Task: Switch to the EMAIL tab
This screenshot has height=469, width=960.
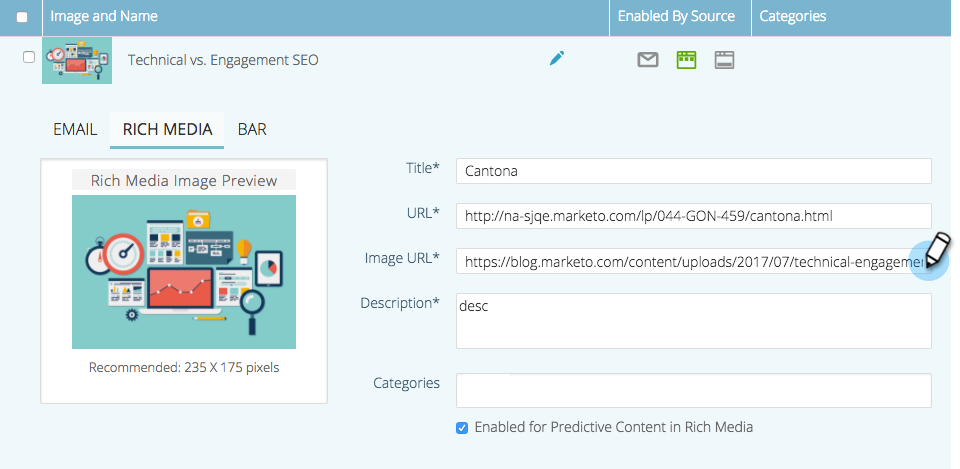Action: (x=75, y=129)
